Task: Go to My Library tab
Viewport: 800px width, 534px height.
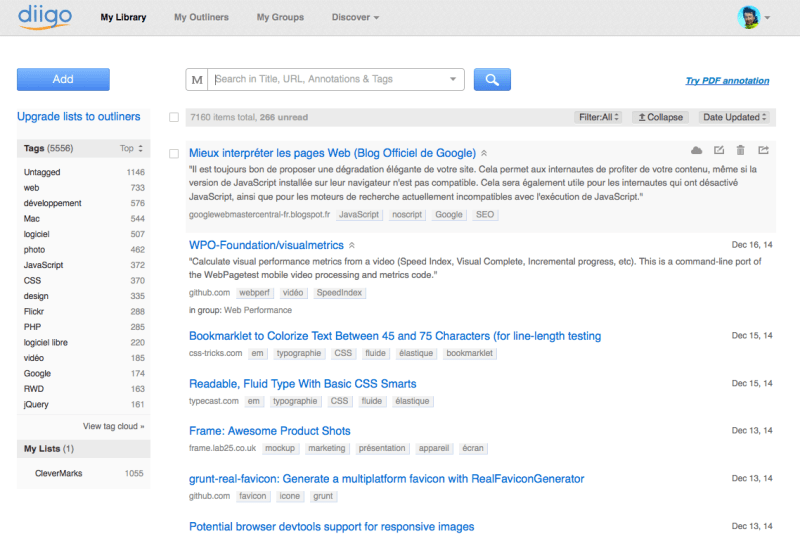Action: click(x=123, y=17)
